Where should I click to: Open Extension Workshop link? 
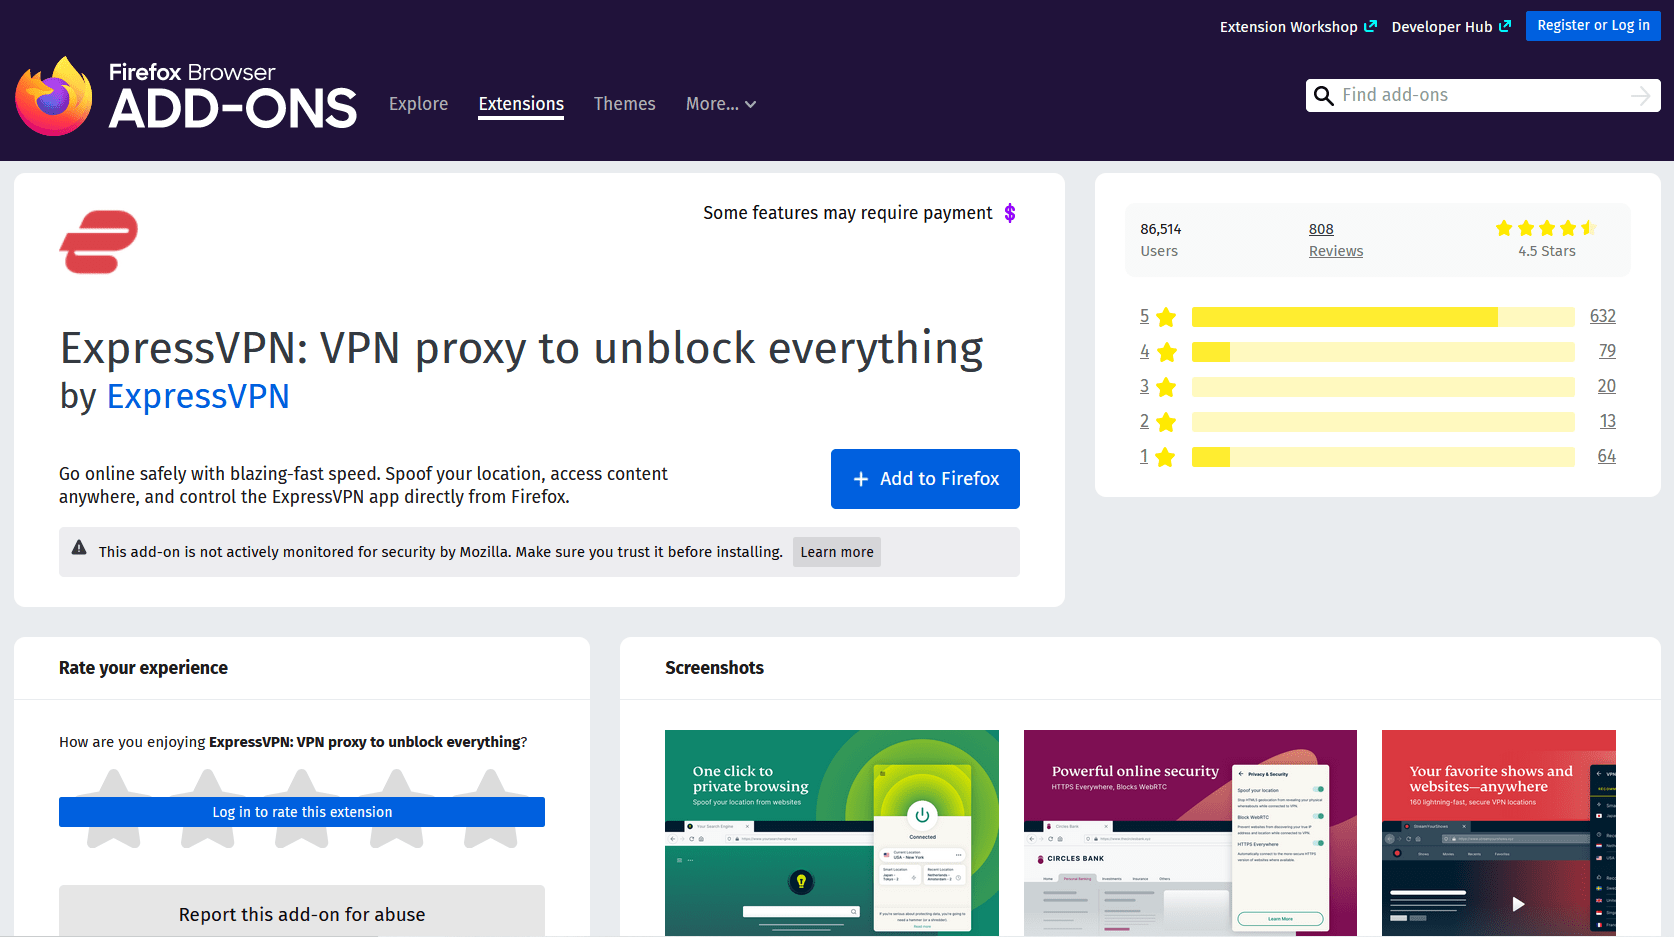pyautogui.click(x=1298, y=27)
